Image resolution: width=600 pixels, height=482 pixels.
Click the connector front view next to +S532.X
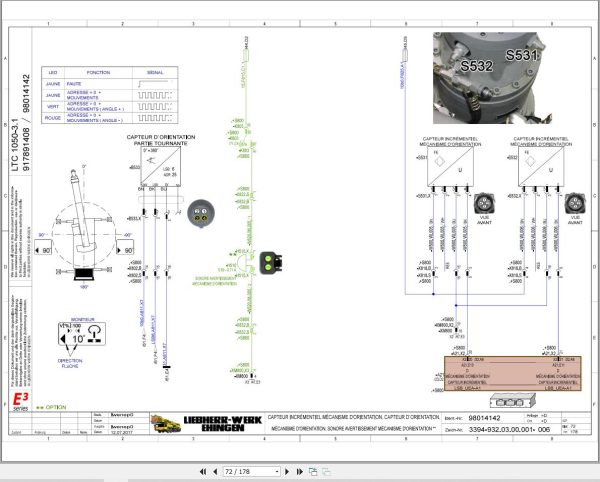pos(575,204)
